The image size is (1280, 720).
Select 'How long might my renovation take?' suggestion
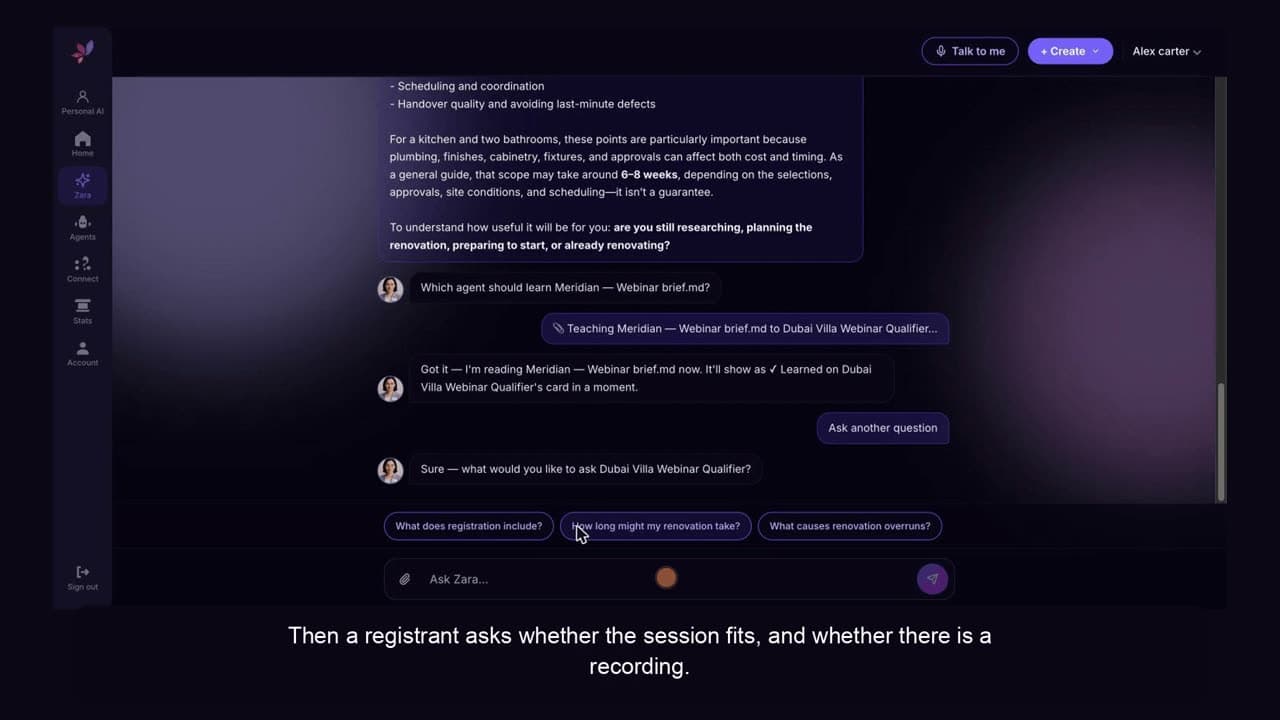tap(655, 526)
